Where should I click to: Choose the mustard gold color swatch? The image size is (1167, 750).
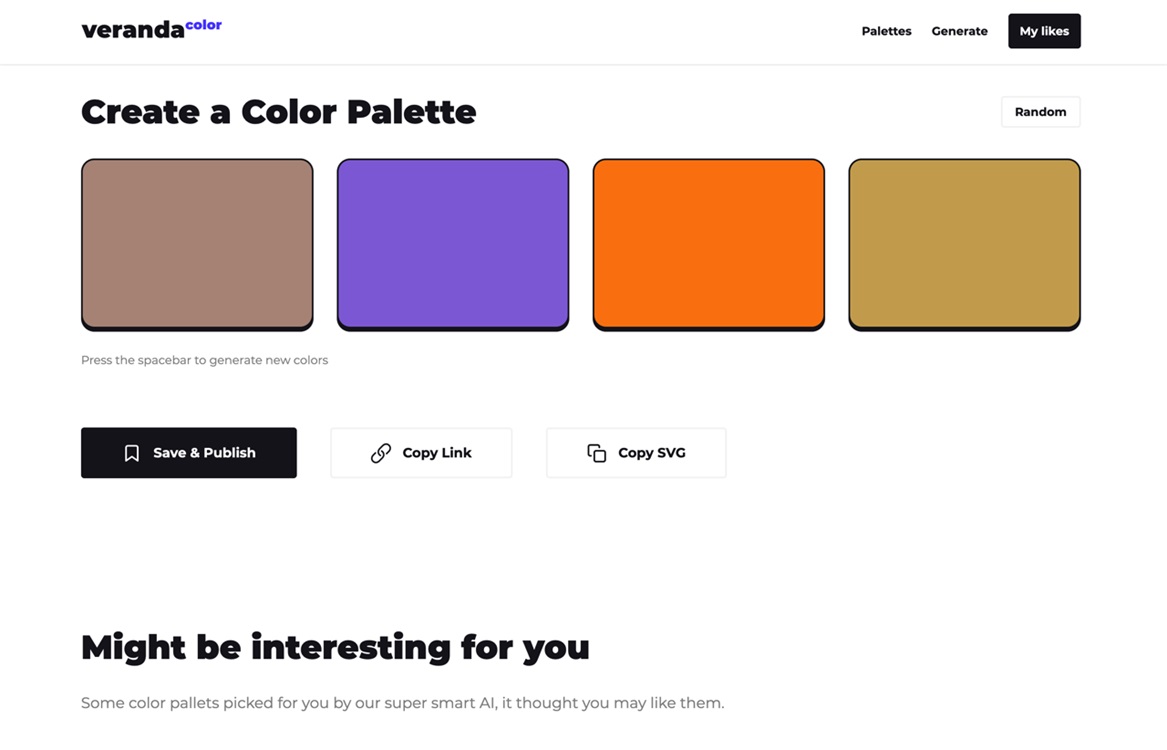[x=965, y=245]
